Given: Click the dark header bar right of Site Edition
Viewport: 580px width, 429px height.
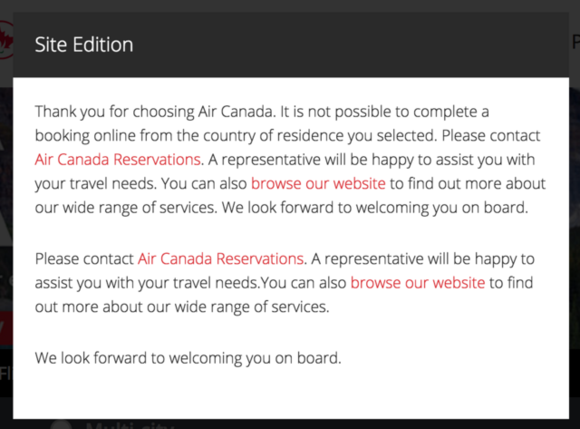Looking at the screenshot, I should tap(351, 45).
